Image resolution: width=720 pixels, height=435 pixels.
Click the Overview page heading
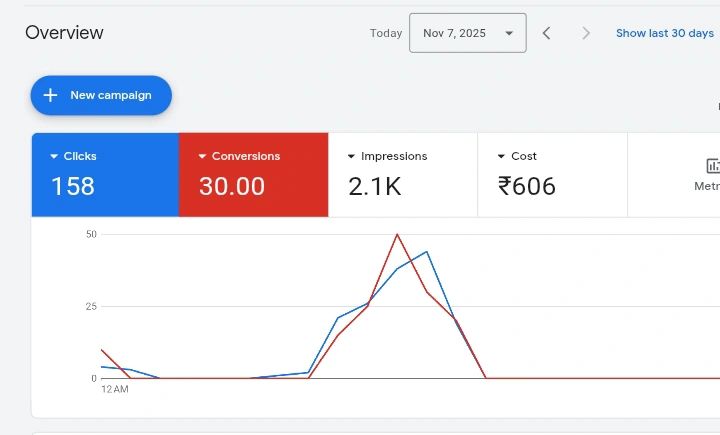click(x=64, y=33)
